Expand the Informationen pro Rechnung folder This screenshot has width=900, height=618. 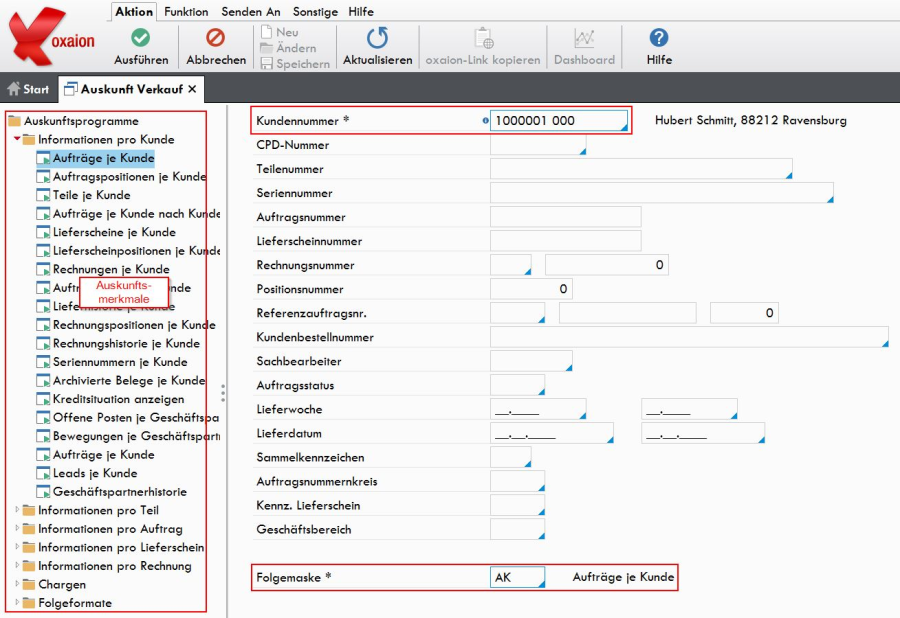(17, 565)
